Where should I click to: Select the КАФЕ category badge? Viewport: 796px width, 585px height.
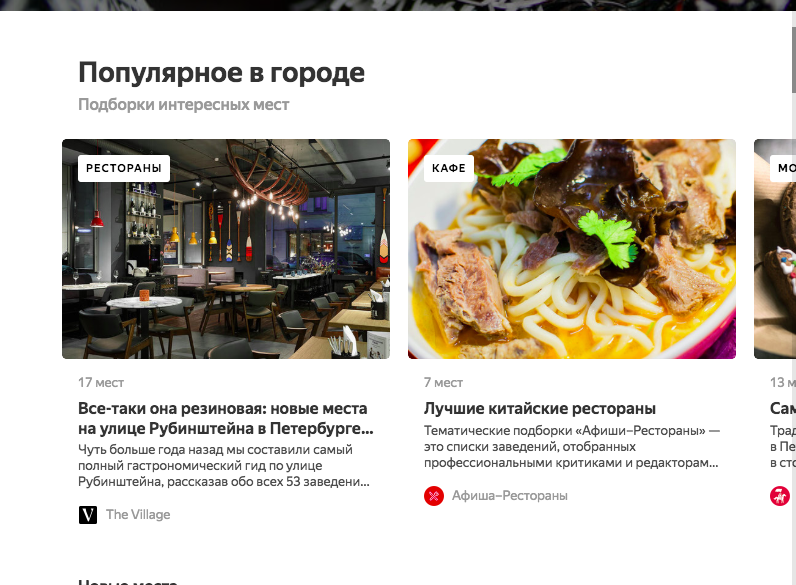tap(449, 168)
